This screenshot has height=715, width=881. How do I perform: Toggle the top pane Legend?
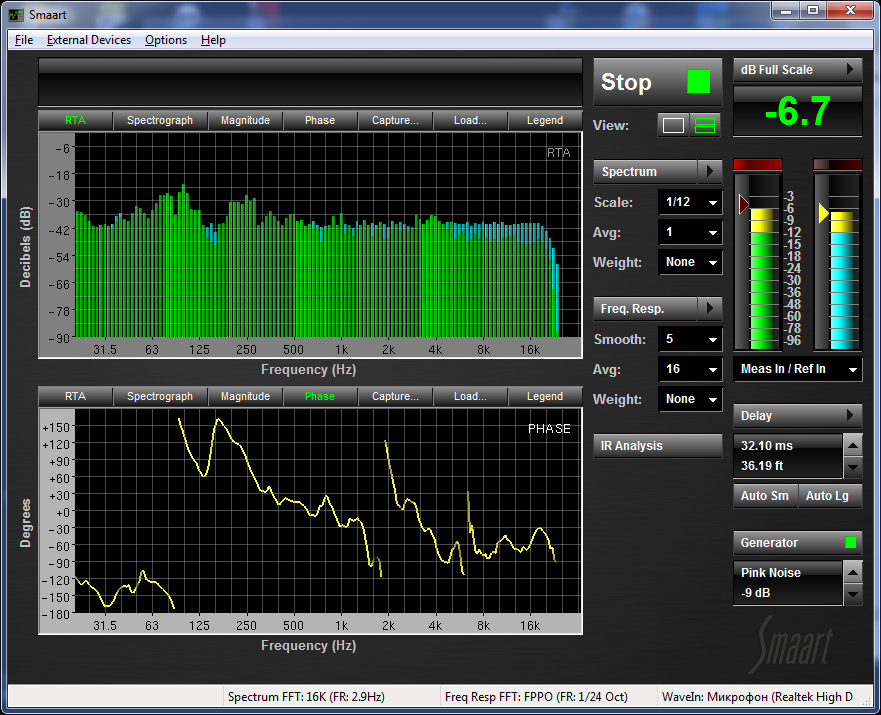pyautogui.click(x=545, y=121)
